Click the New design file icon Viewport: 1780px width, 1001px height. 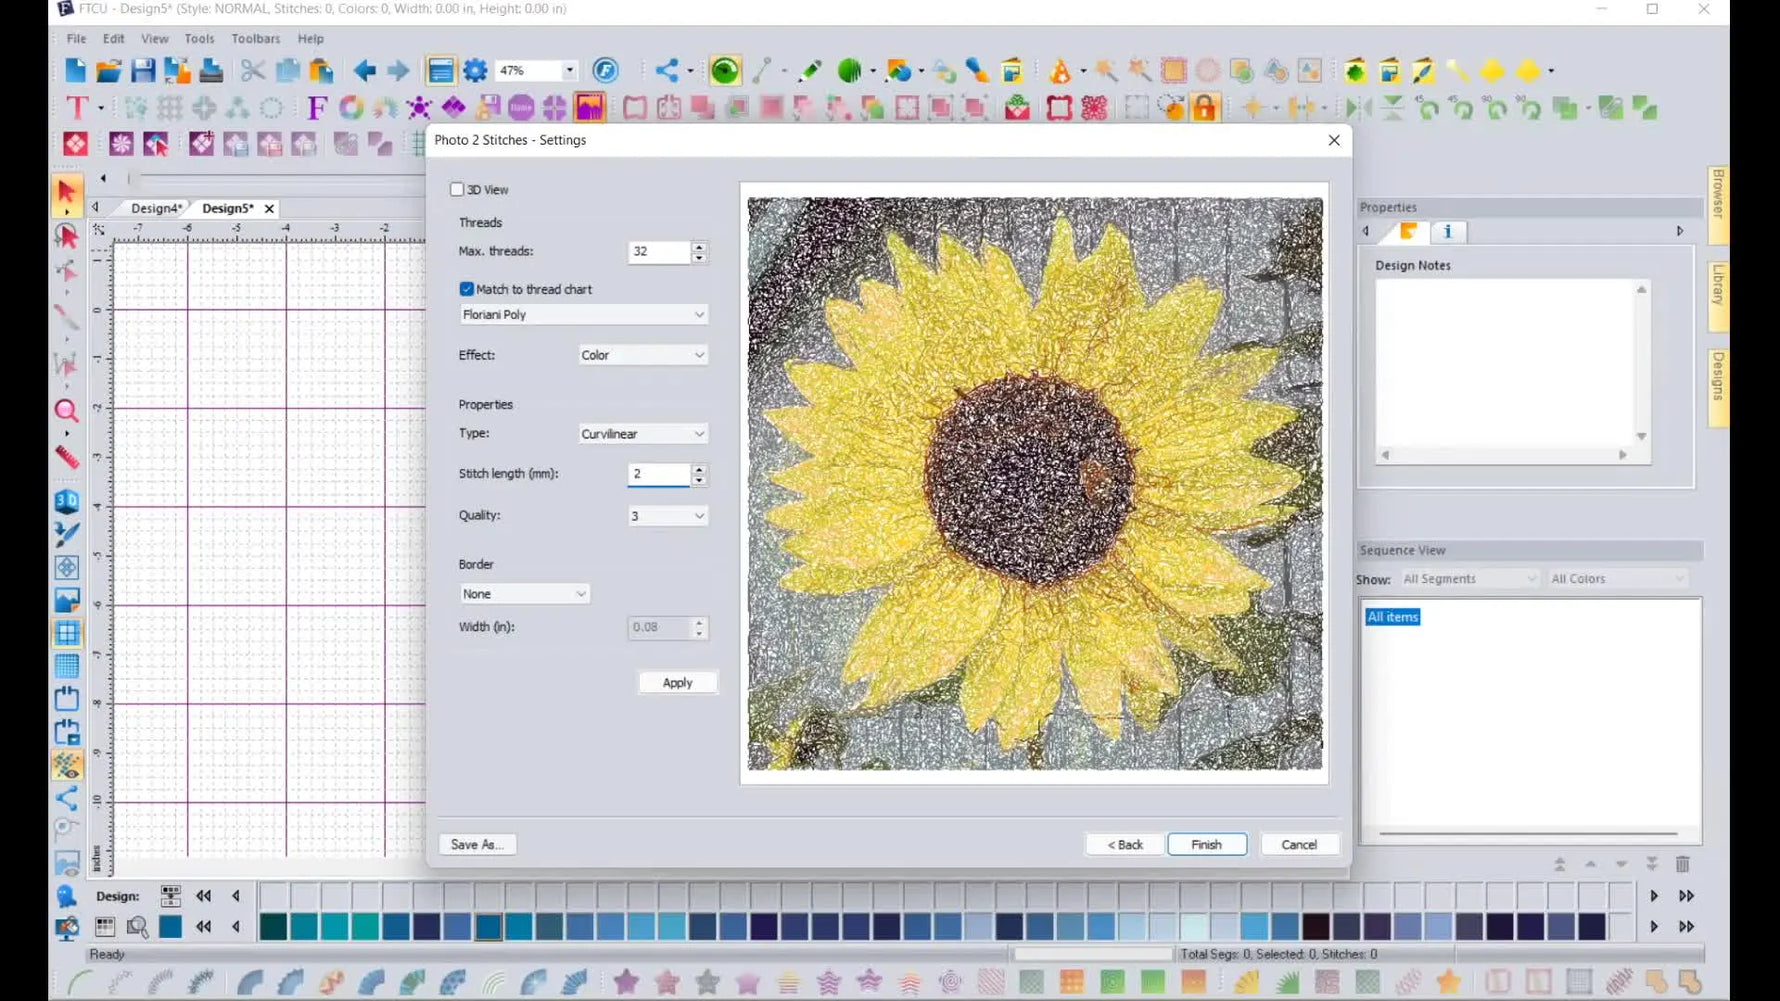(75, 70)
